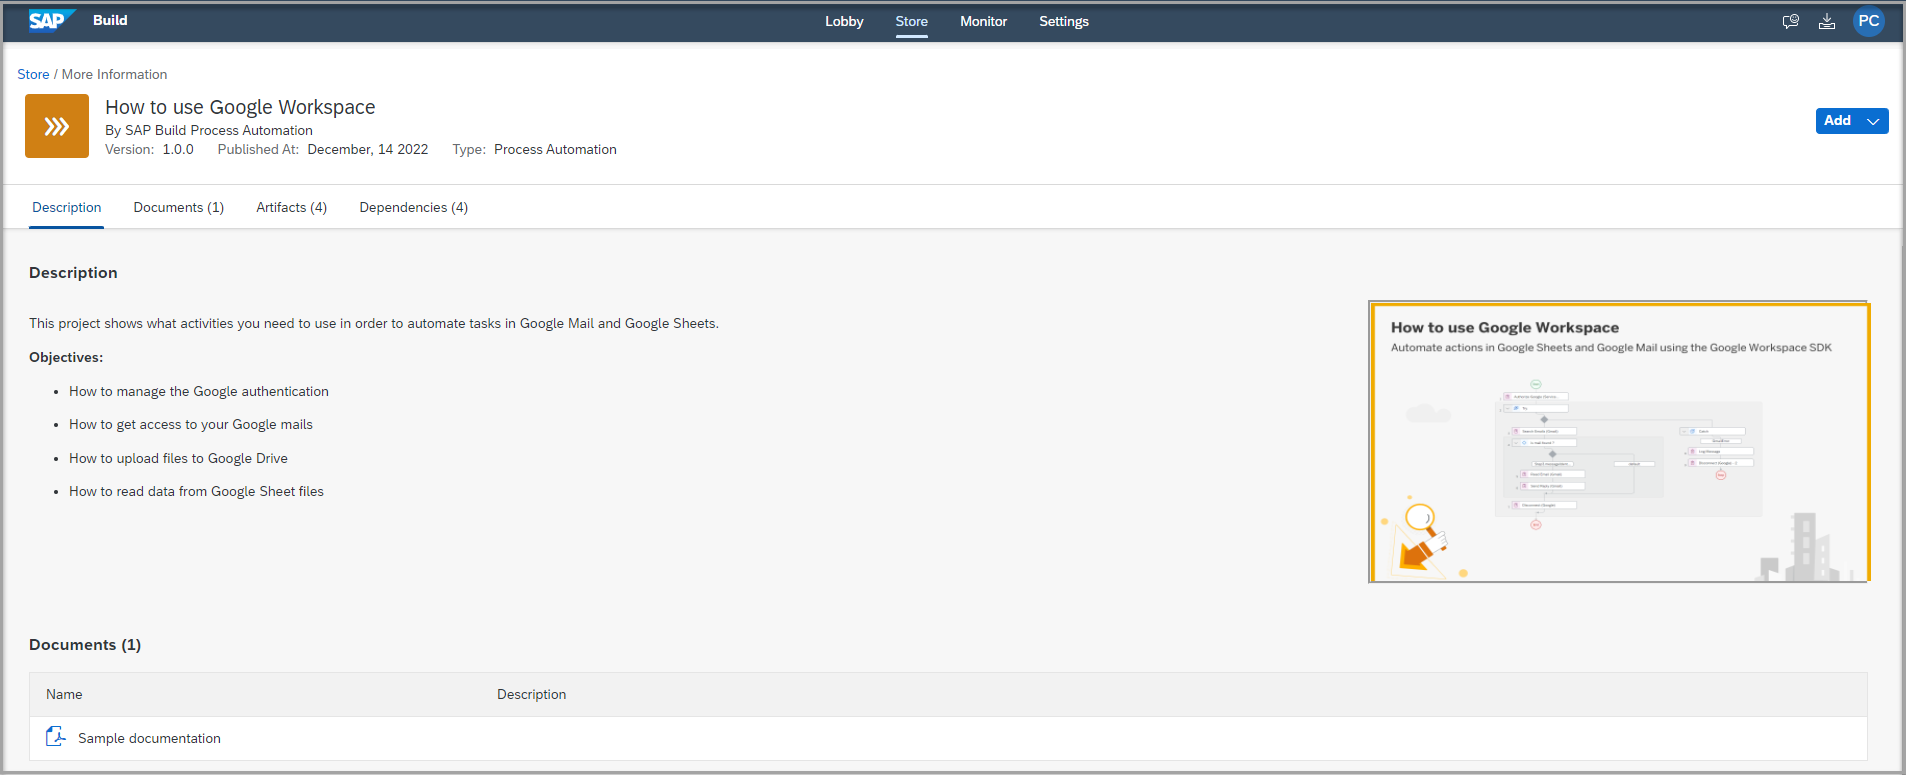Screen dimensions: 1906x775
Task: Click the download icon in header
Action: [x=1827, y=21]
